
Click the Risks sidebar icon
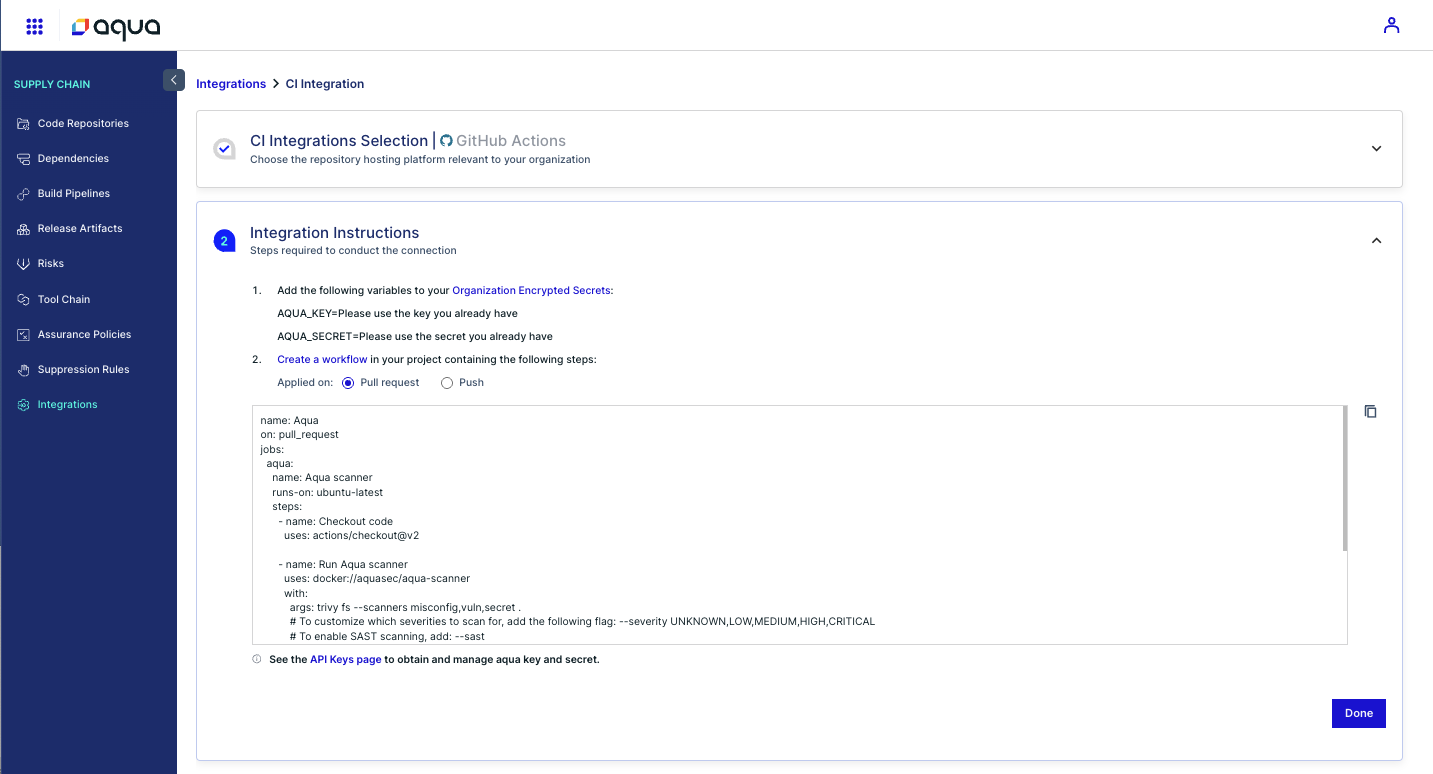point(23,264)
